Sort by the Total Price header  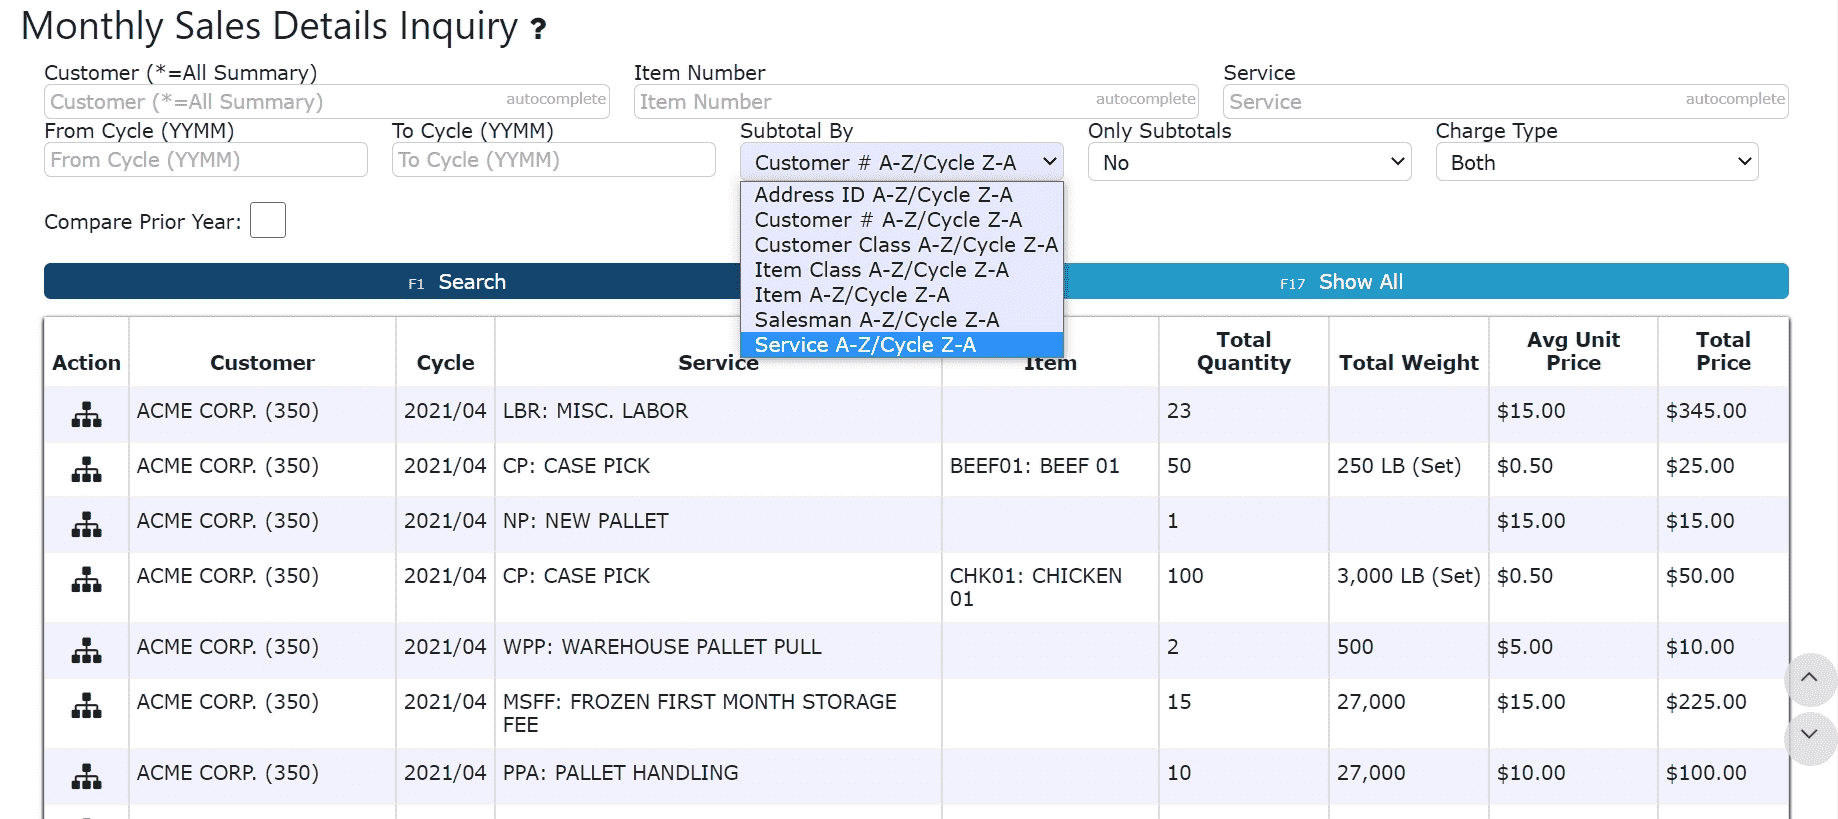(1723, 351)
